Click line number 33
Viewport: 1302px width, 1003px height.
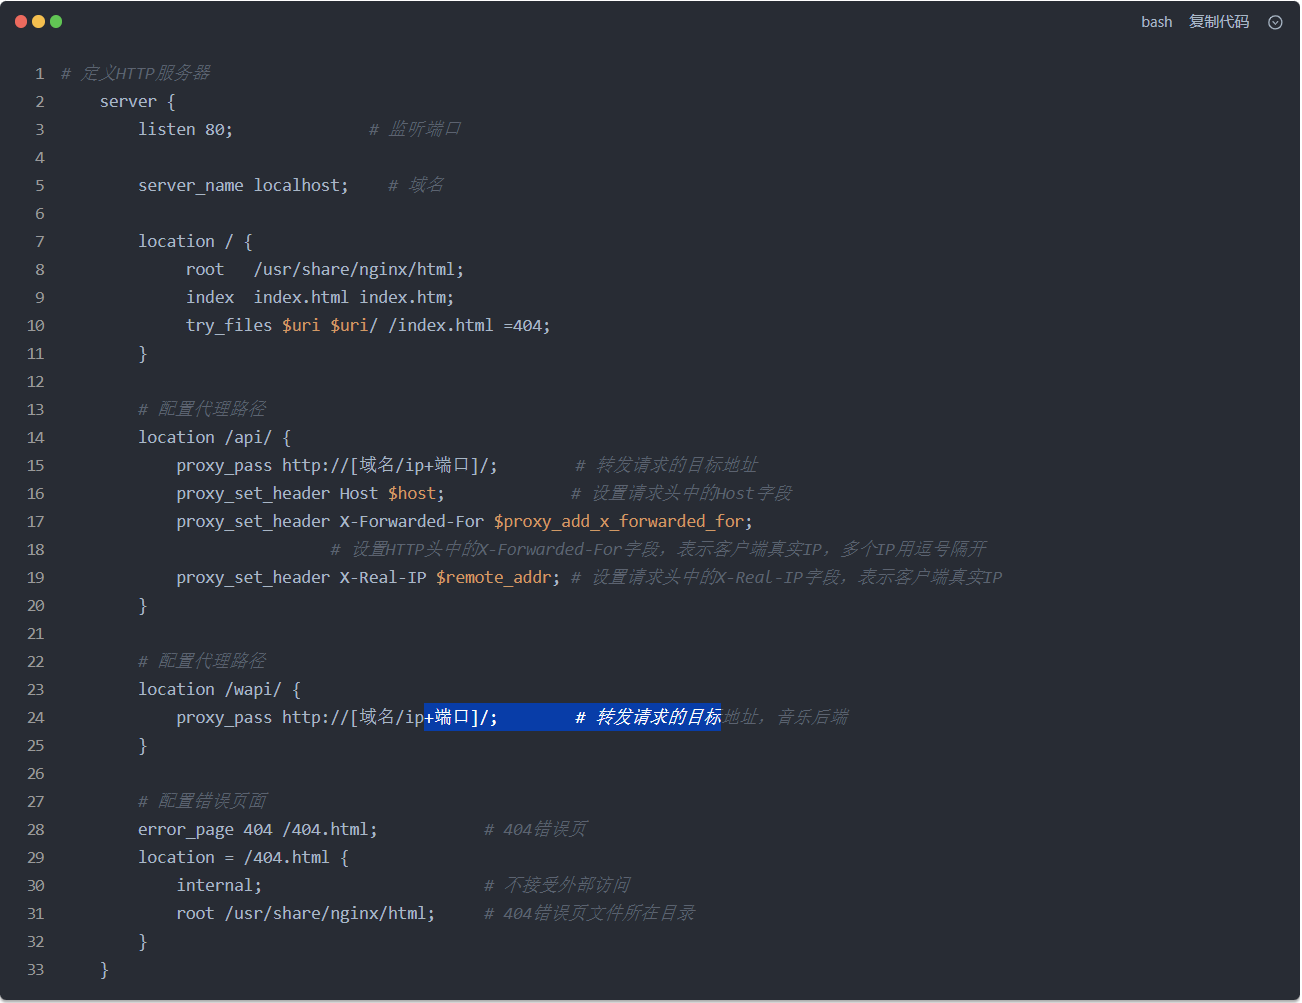36,969
